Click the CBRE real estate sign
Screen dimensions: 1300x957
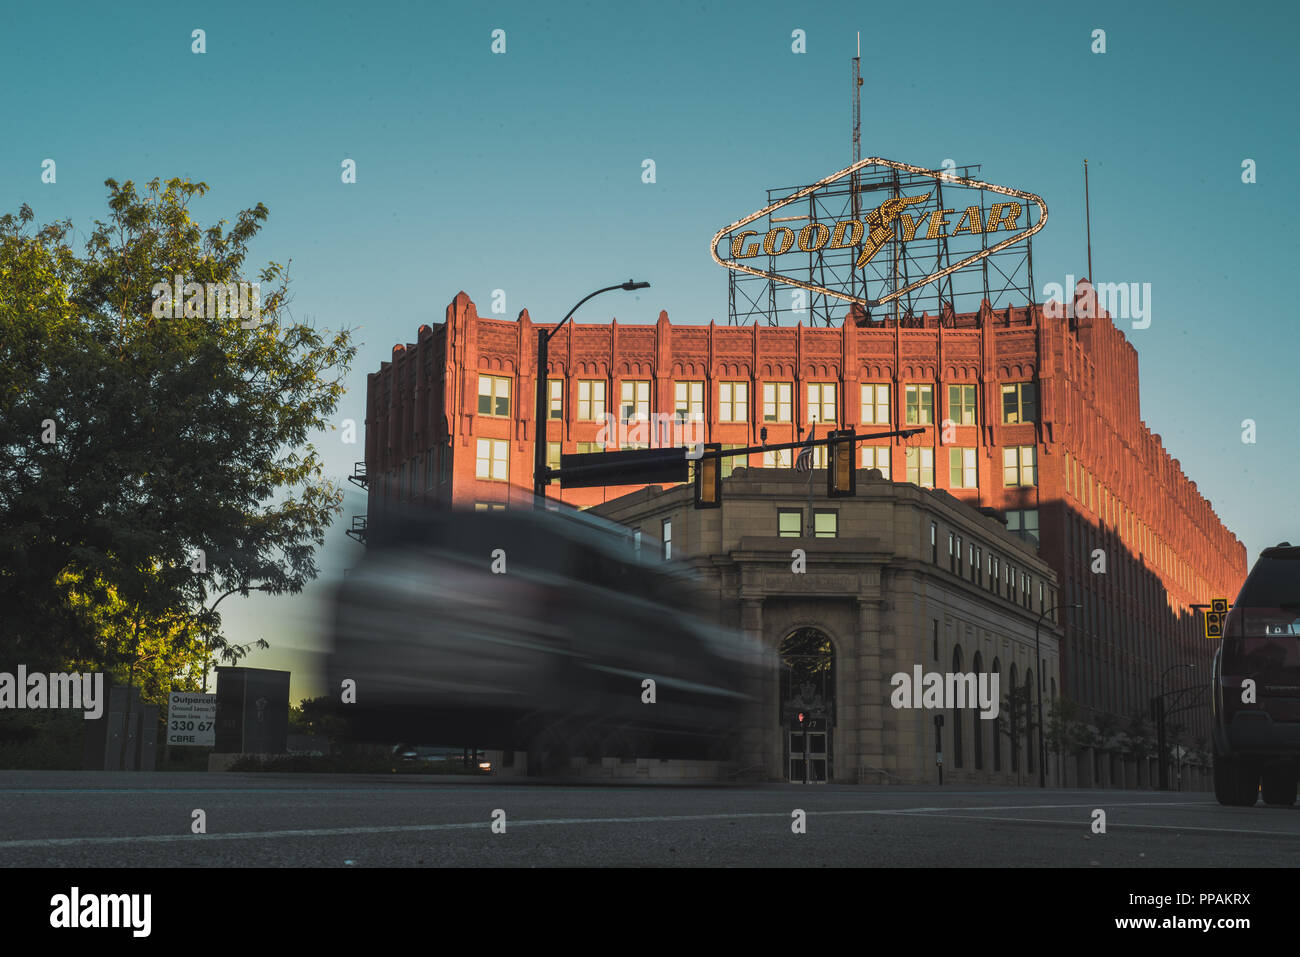pyautogui.click(x=190, y=719)
